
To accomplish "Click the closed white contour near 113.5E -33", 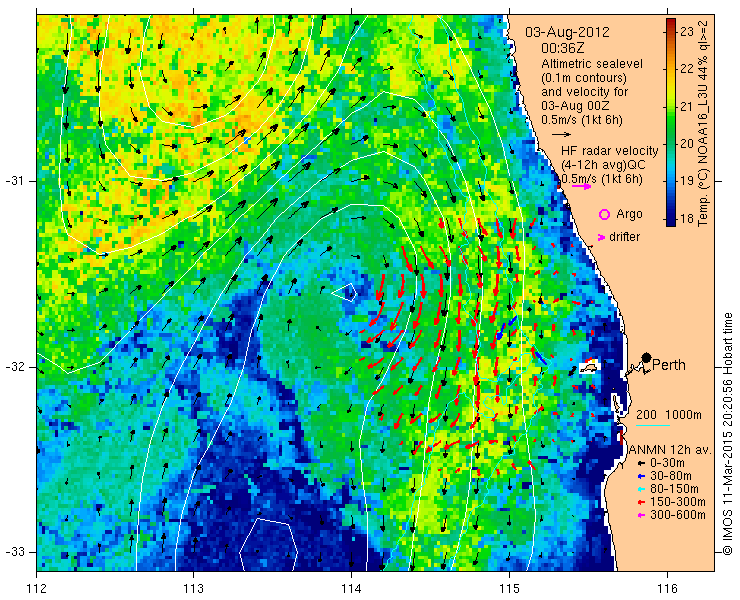I will pyautogui.click(x=269, y=544).
